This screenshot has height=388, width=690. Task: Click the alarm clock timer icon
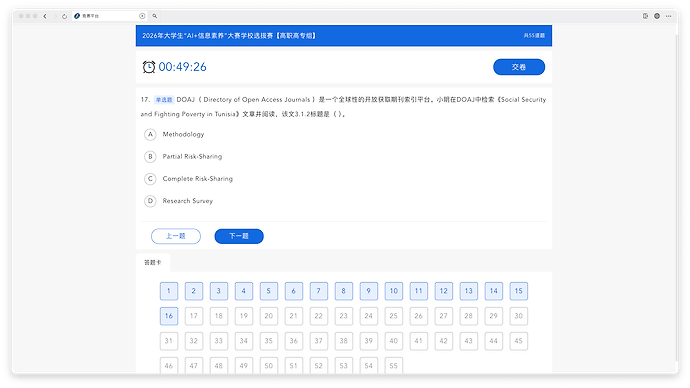point(149,67)
